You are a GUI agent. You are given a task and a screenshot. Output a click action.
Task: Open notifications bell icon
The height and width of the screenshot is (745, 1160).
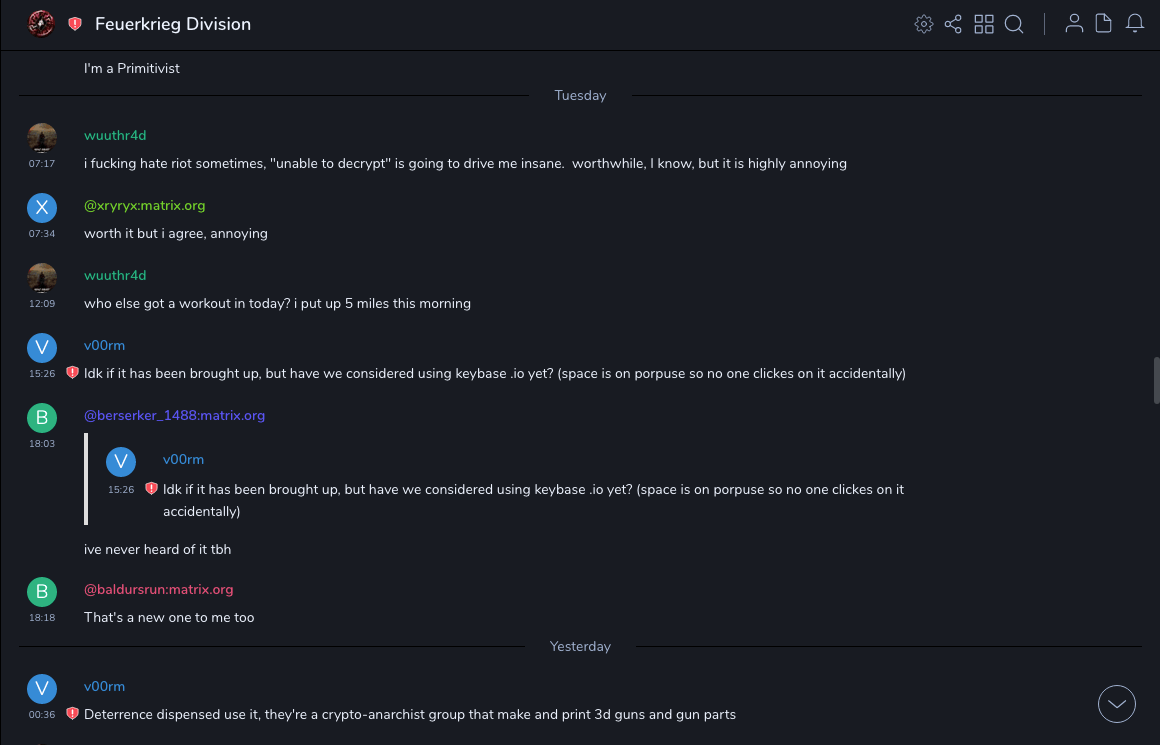pos(1135,24)
